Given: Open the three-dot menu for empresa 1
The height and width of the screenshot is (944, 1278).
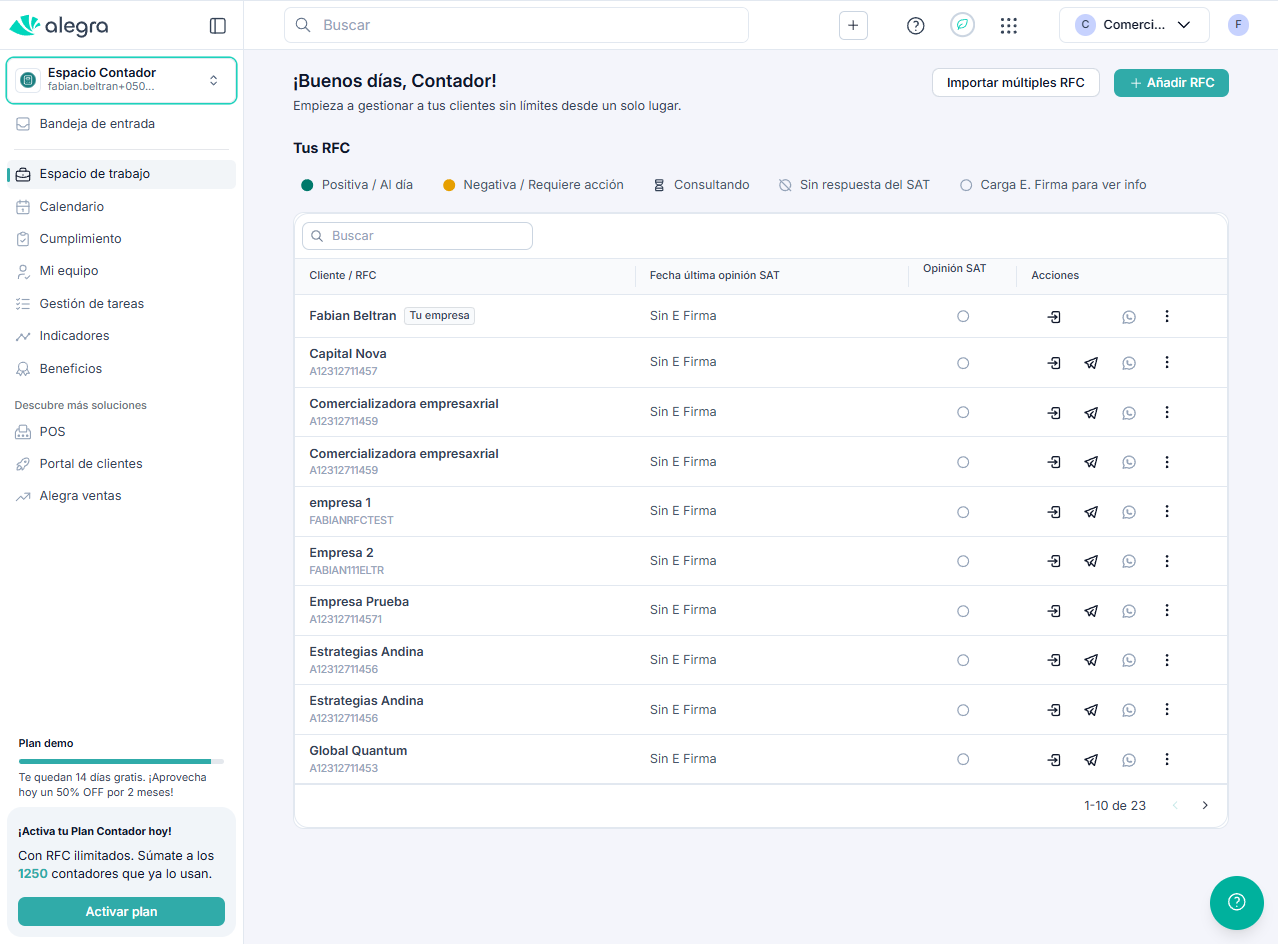Looking at the screenshot, I should point(1166,511).
